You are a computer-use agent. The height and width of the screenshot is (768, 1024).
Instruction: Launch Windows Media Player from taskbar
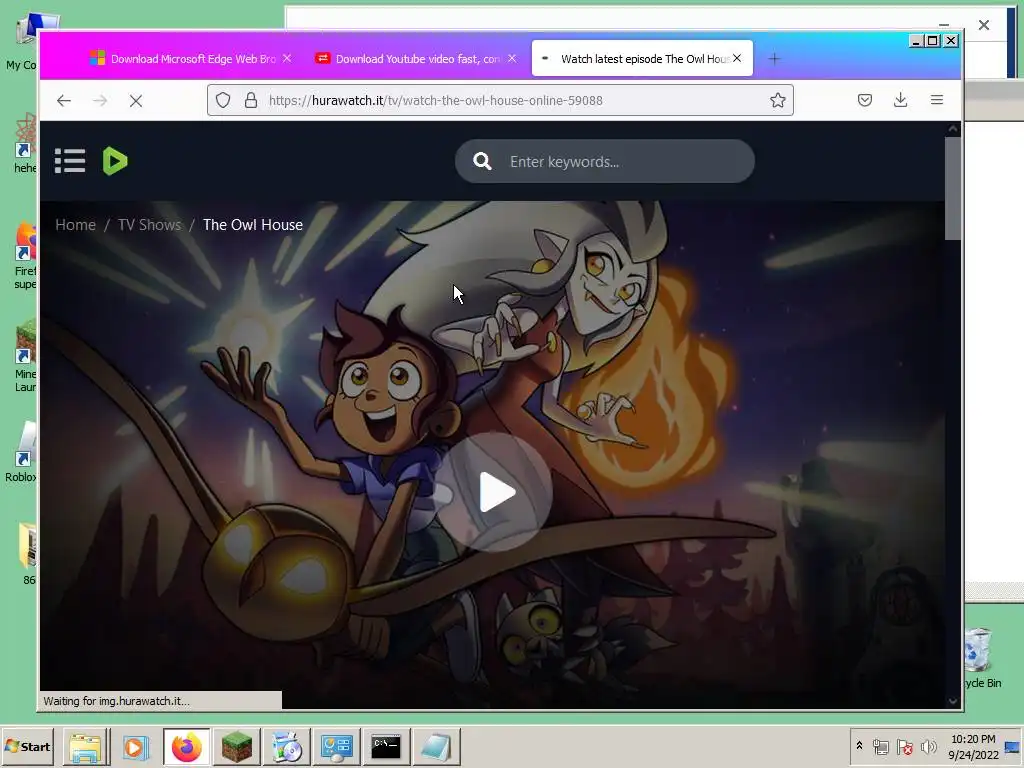[x=136, y=747]
